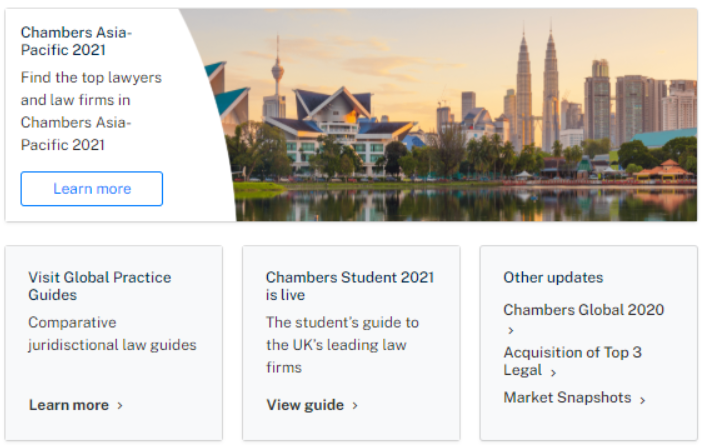
Task: Click the Asia-Pacific banner description text
Action: click(91, 111)
